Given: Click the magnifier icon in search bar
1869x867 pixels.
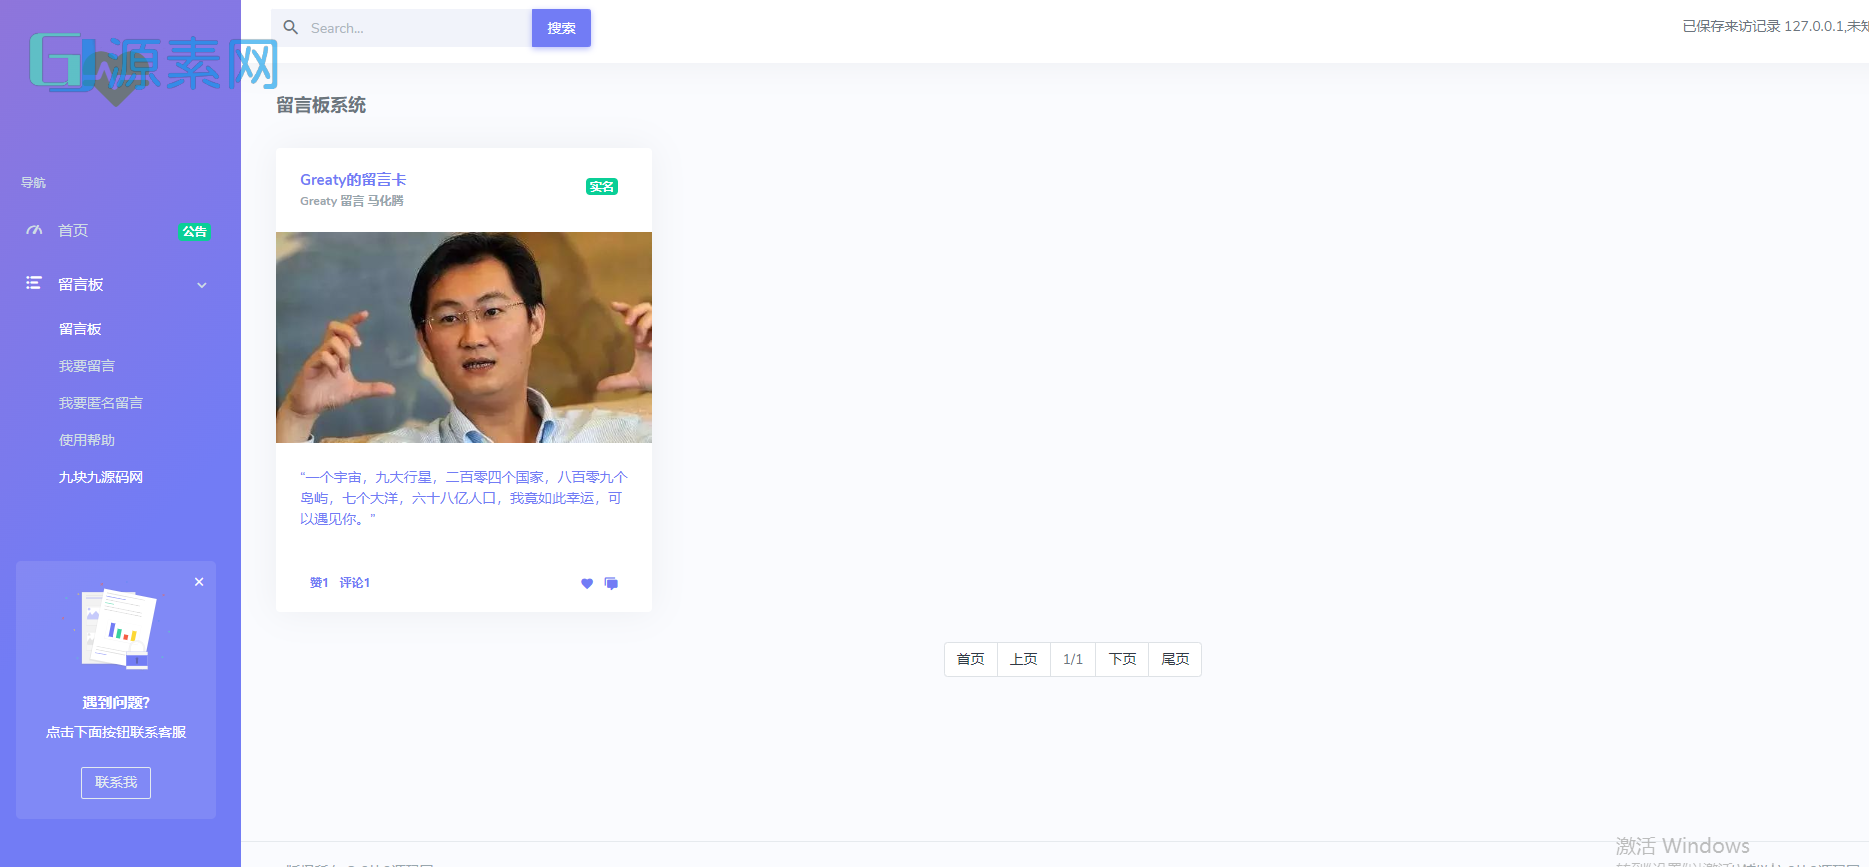Looking at the screenshot, I should [291, 28].
